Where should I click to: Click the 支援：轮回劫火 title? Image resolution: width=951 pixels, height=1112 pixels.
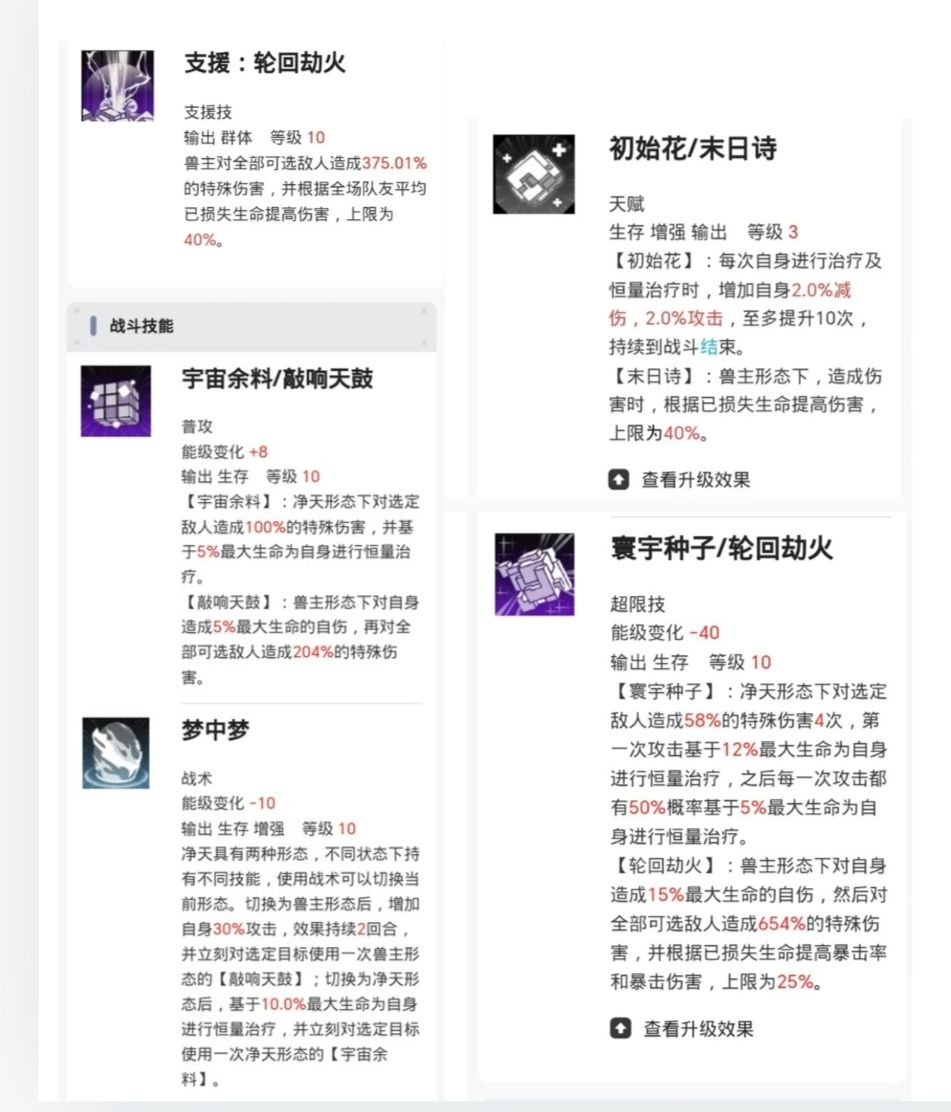click(x=265, y=63)
